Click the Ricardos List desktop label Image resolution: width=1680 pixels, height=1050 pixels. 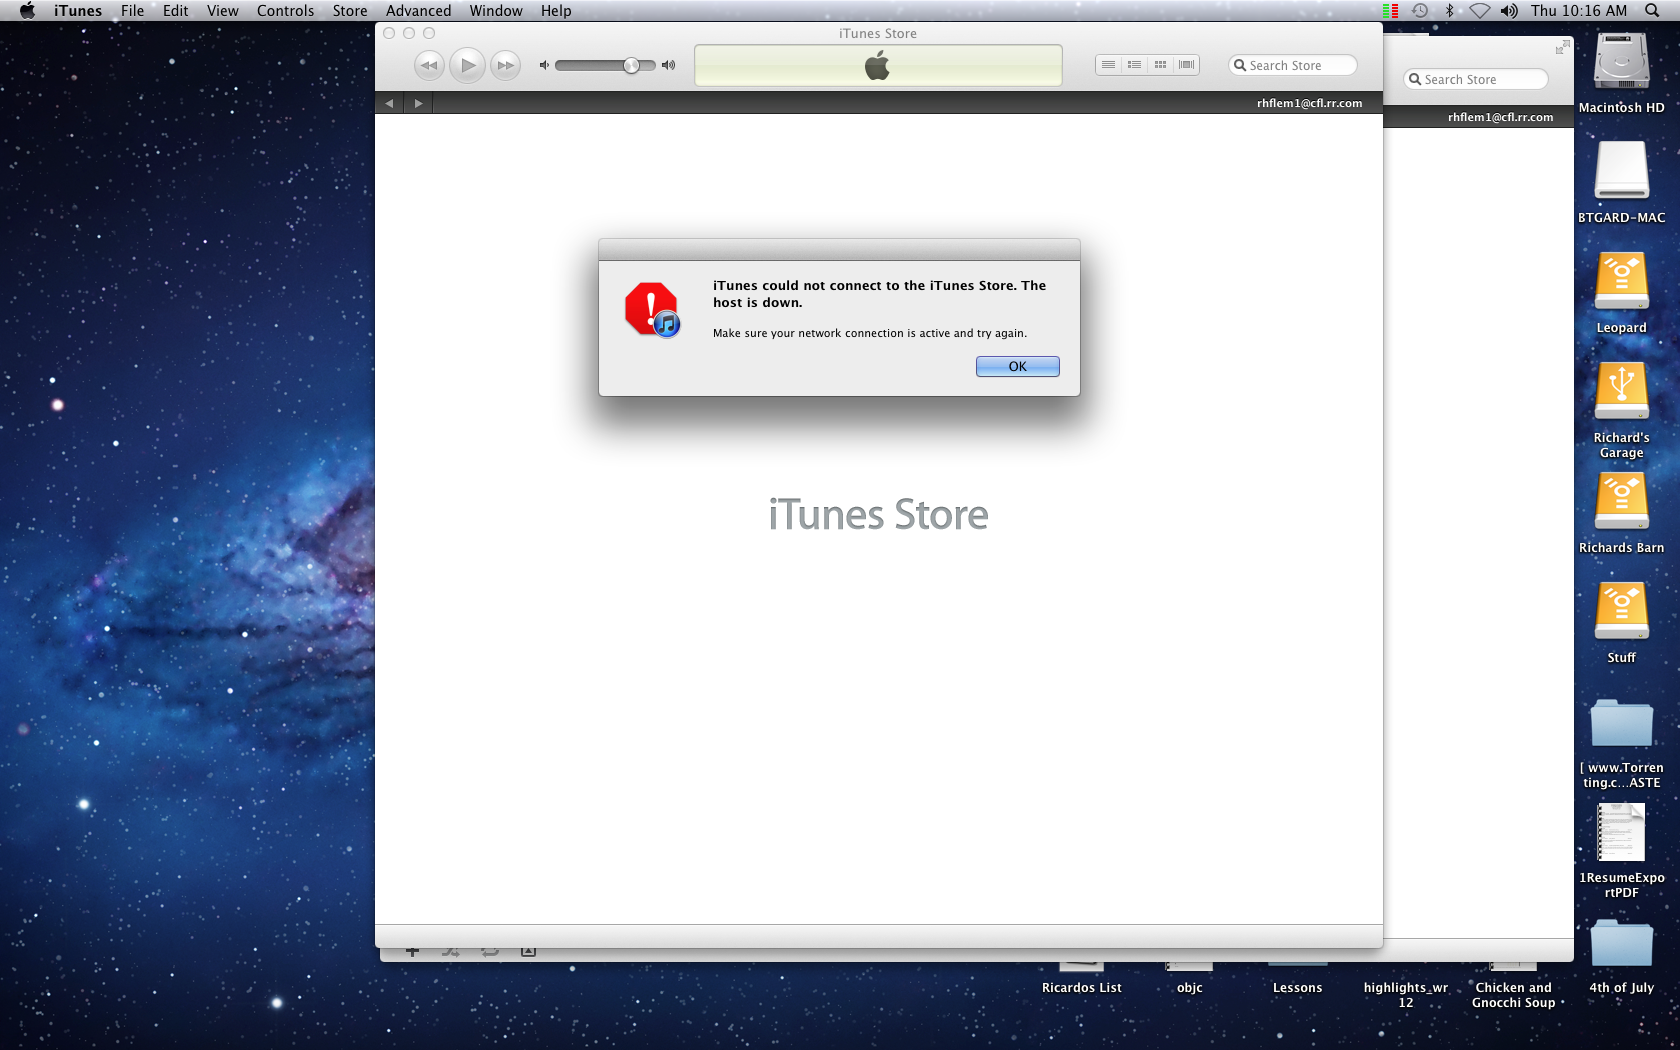[1081, 988]
